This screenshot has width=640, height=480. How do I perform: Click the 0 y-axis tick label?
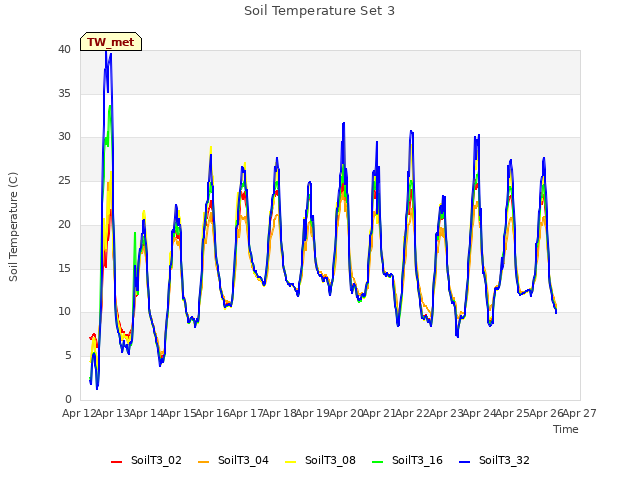click(x=68, y=399)
